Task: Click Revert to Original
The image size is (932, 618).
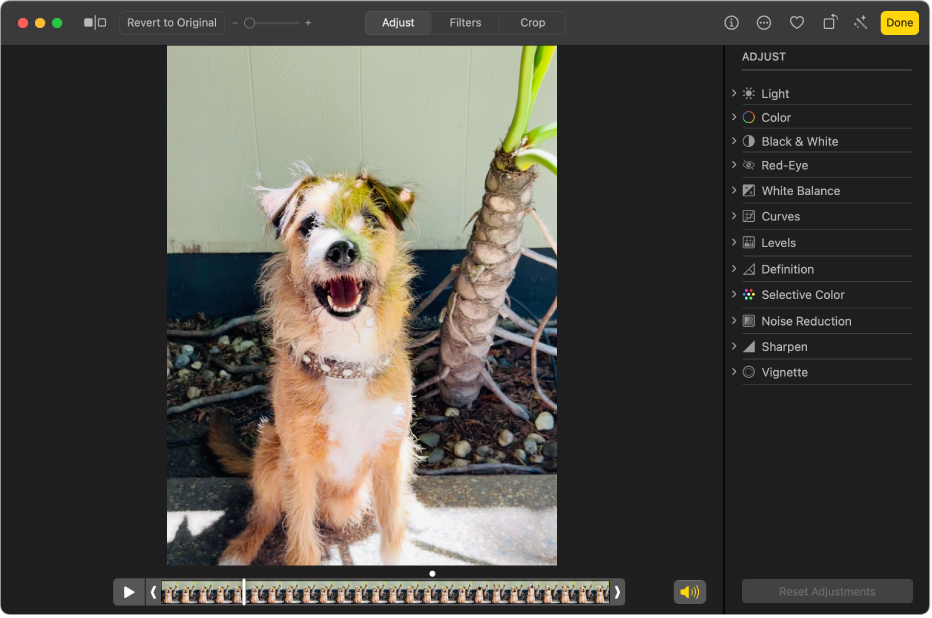Action: click(x=171, y=23)
